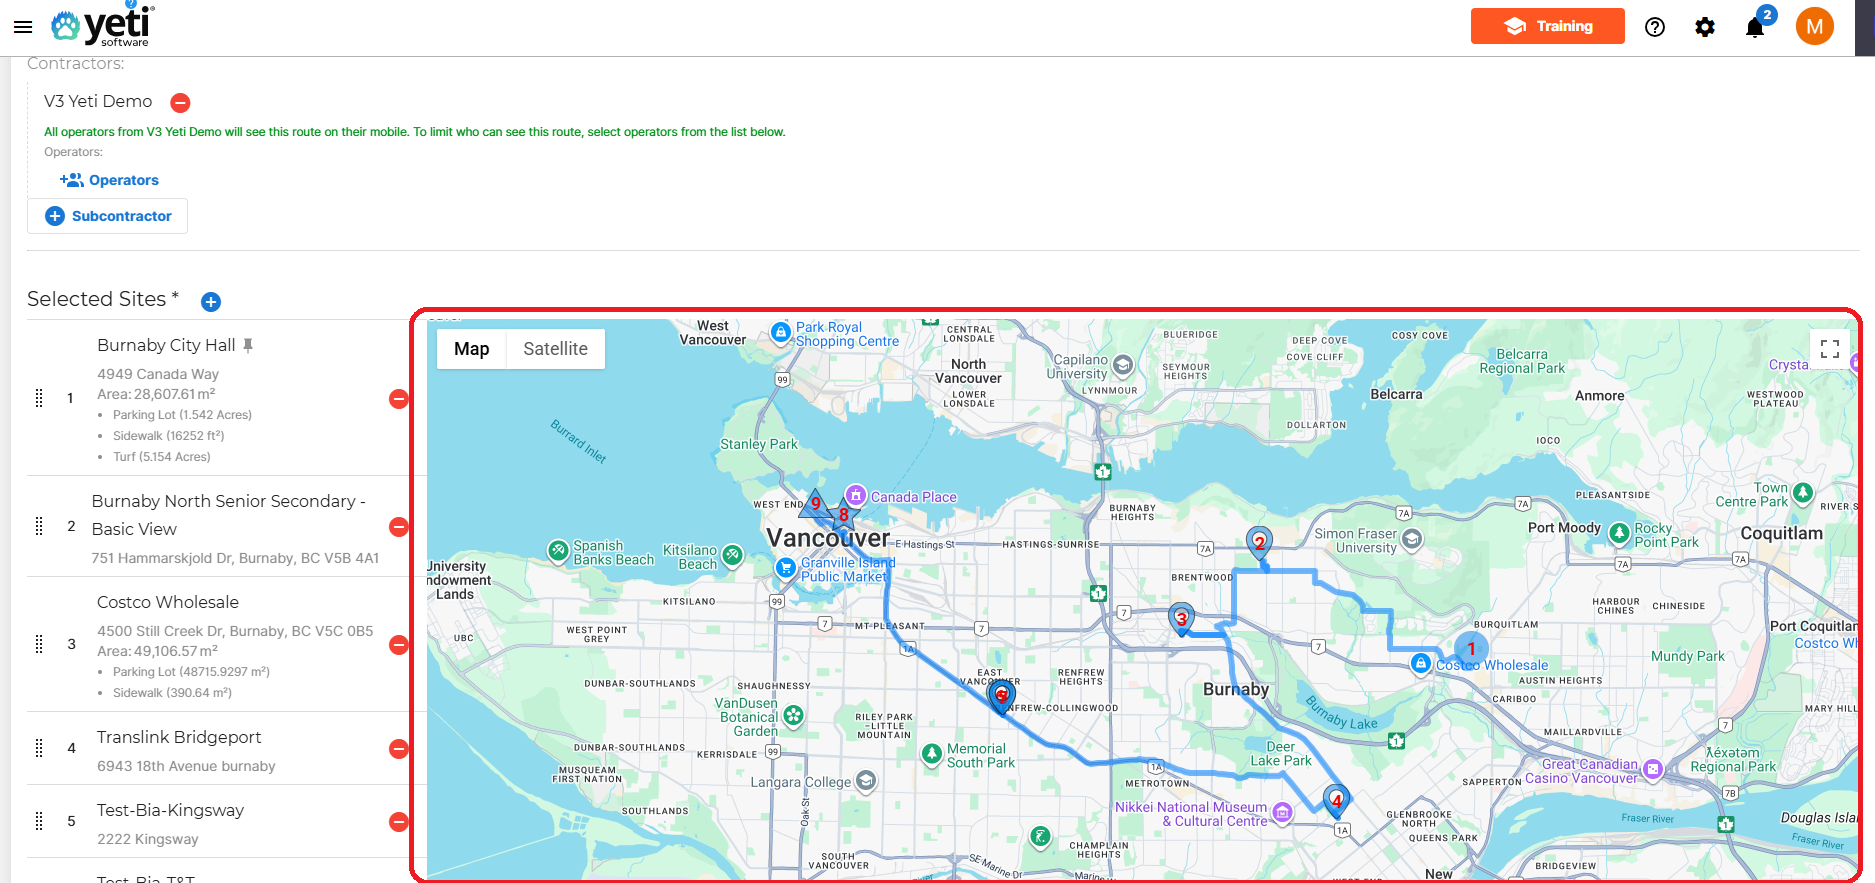Toggle fullscreen map view
Viewport: 1875px width, 883px height.
[x=1830, y=349]
